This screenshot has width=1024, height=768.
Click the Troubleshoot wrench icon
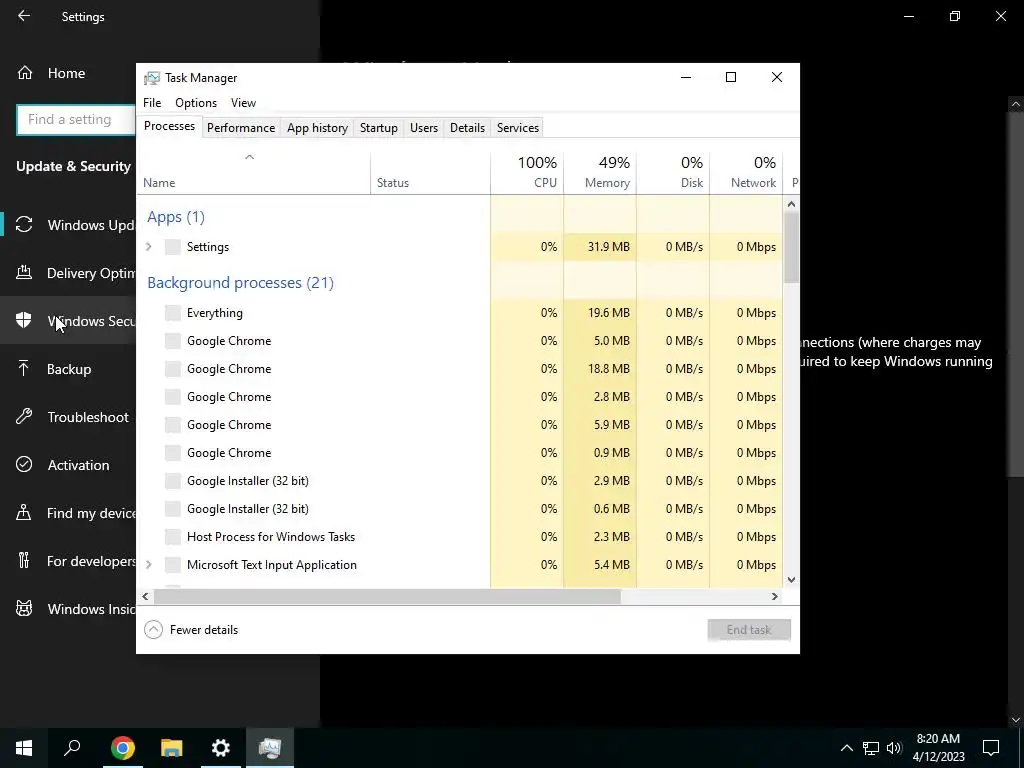pos(24,416)
